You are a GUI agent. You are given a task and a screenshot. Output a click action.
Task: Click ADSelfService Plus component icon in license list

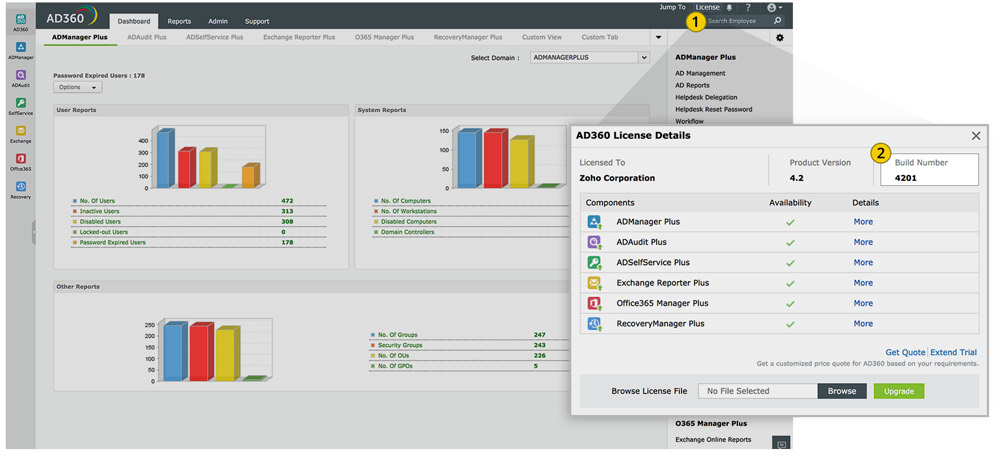pos(594,263)
